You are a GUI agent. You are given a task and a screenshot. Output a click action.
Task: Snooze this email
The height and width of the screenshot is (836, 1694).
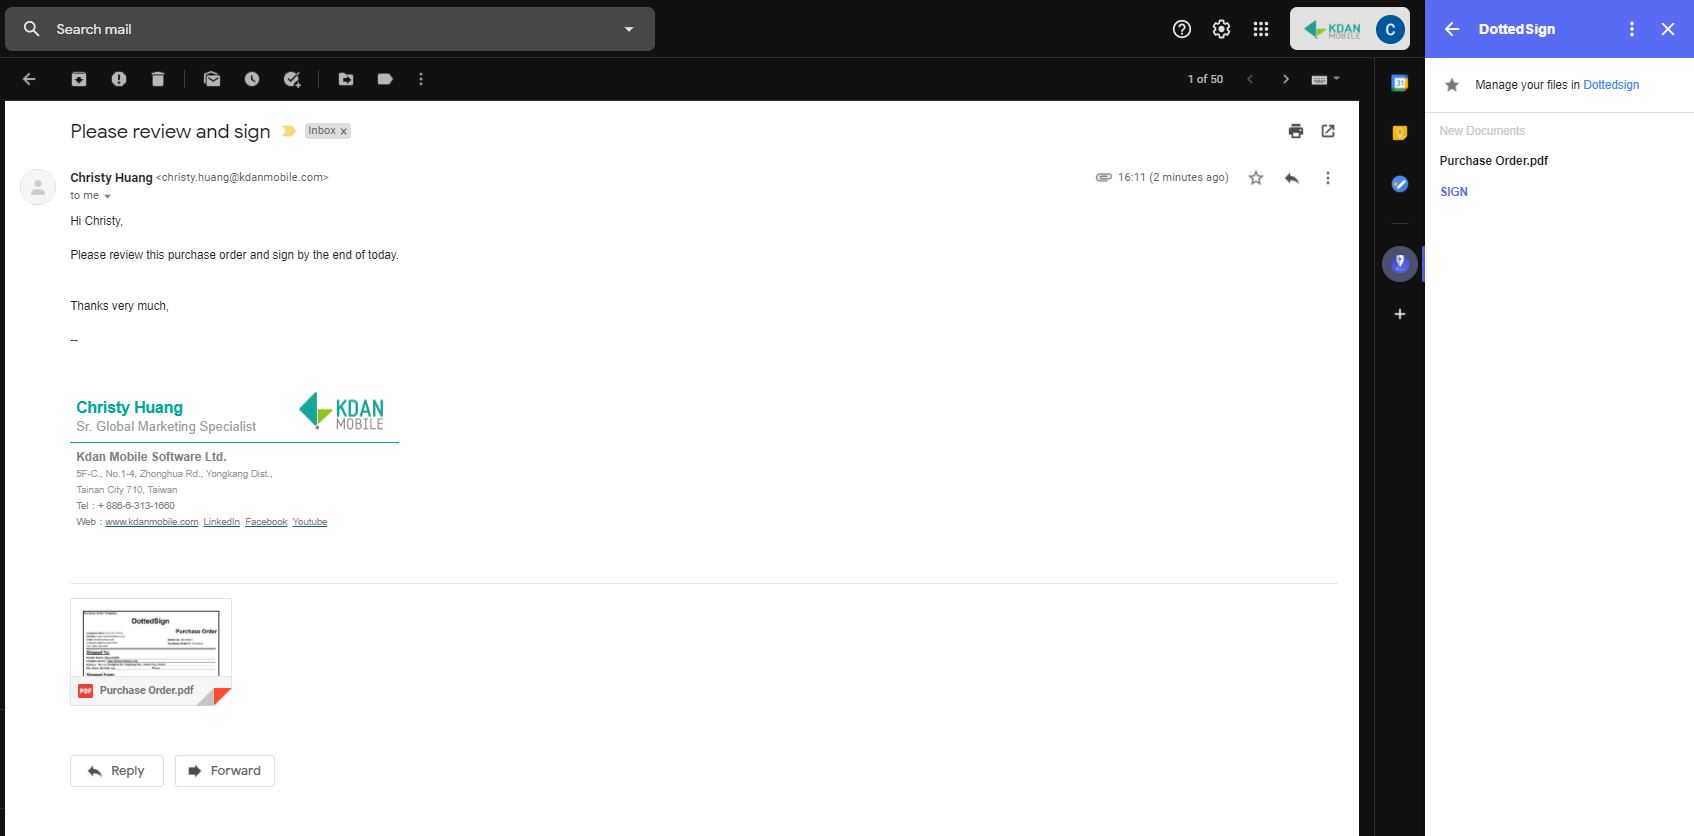tap(252, 79)
